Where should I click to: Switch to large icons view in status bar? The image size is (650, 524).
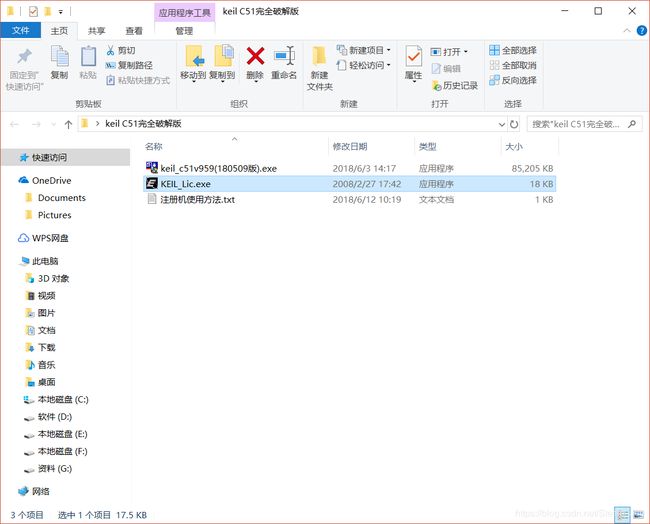tap(638, 515)
